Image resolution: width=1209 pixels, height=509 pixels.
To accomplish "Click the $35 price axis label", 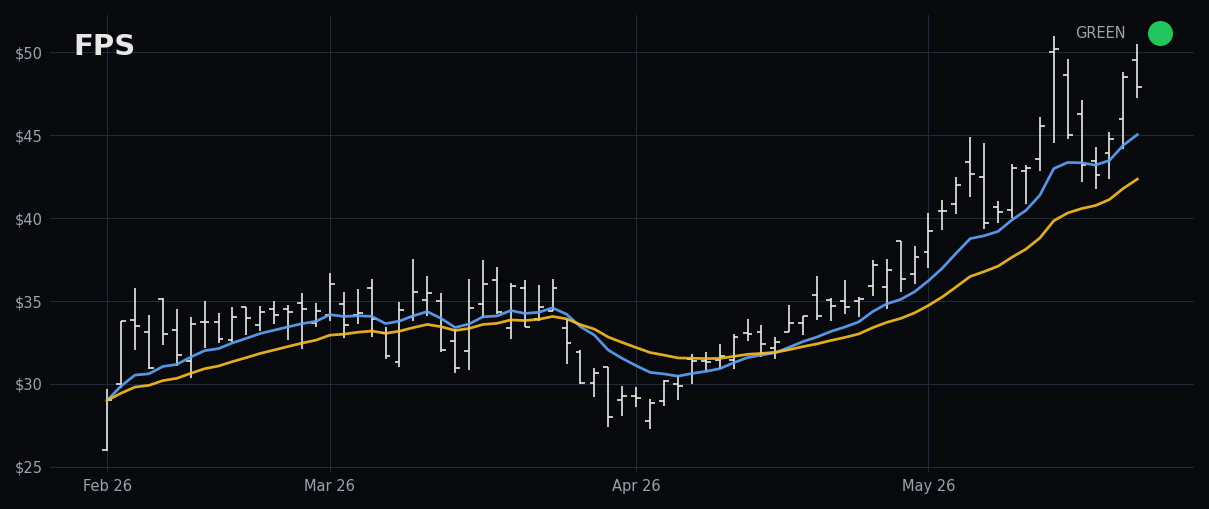I will click(x=28, y=302).
